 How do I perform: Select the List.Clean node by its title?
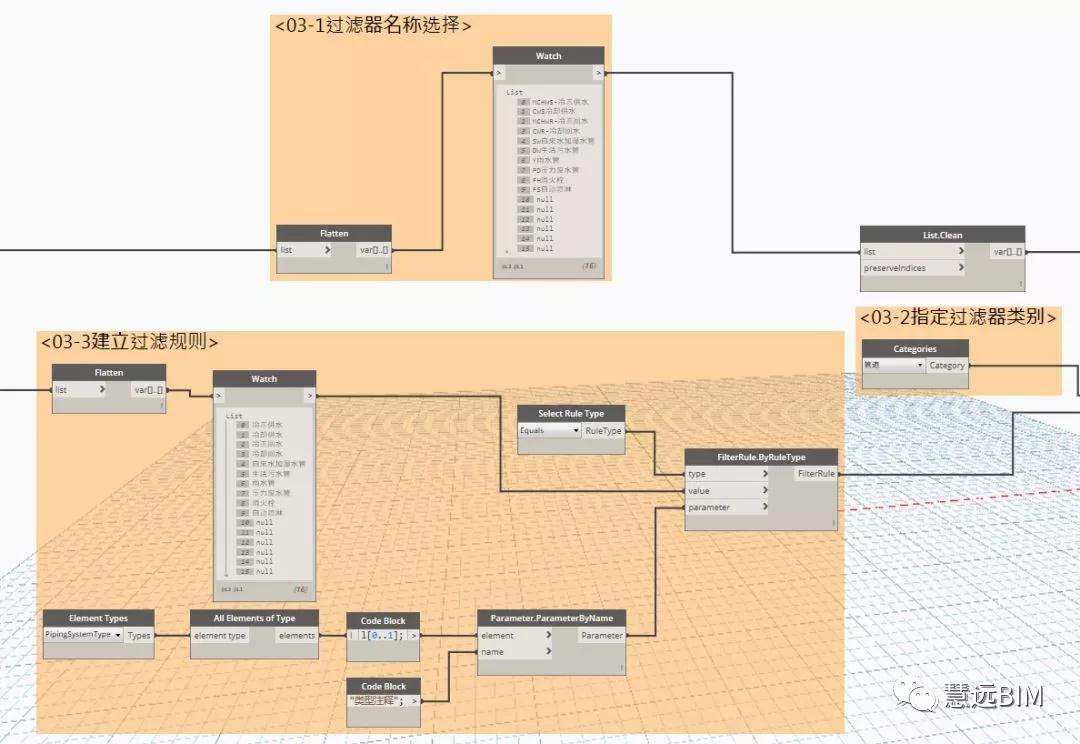point(942,235)
